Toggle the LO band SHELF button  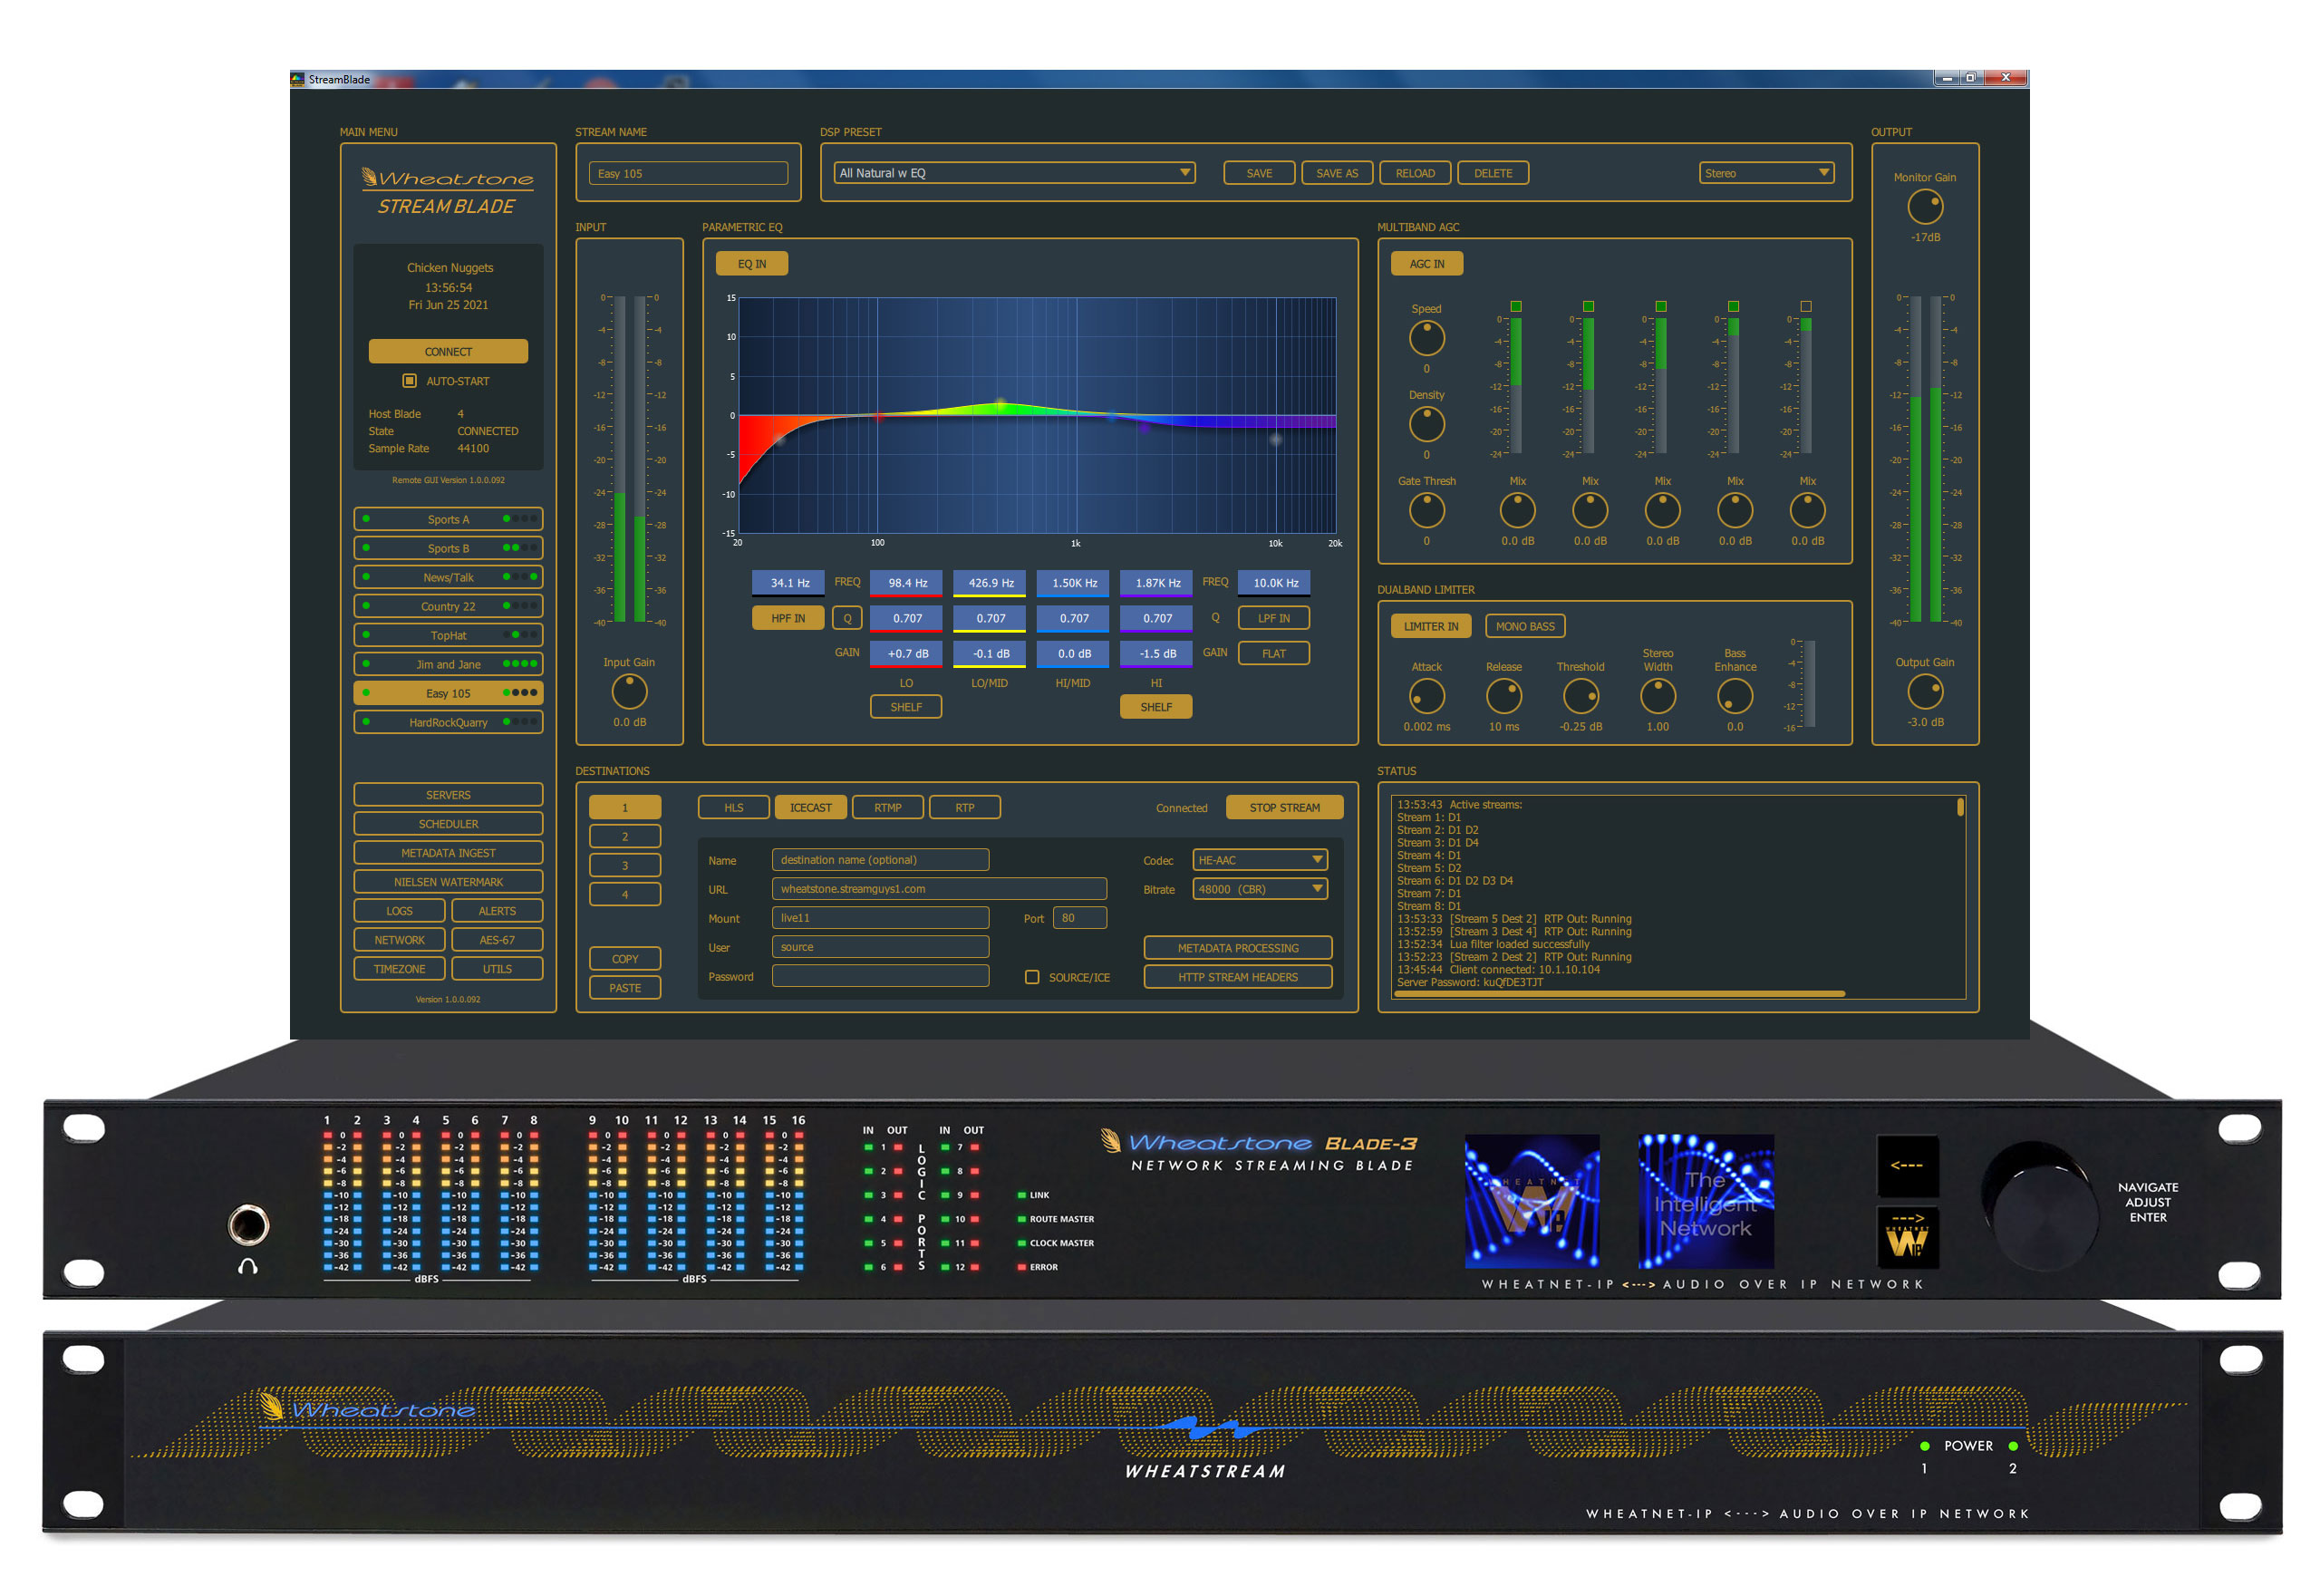point(905,707)
